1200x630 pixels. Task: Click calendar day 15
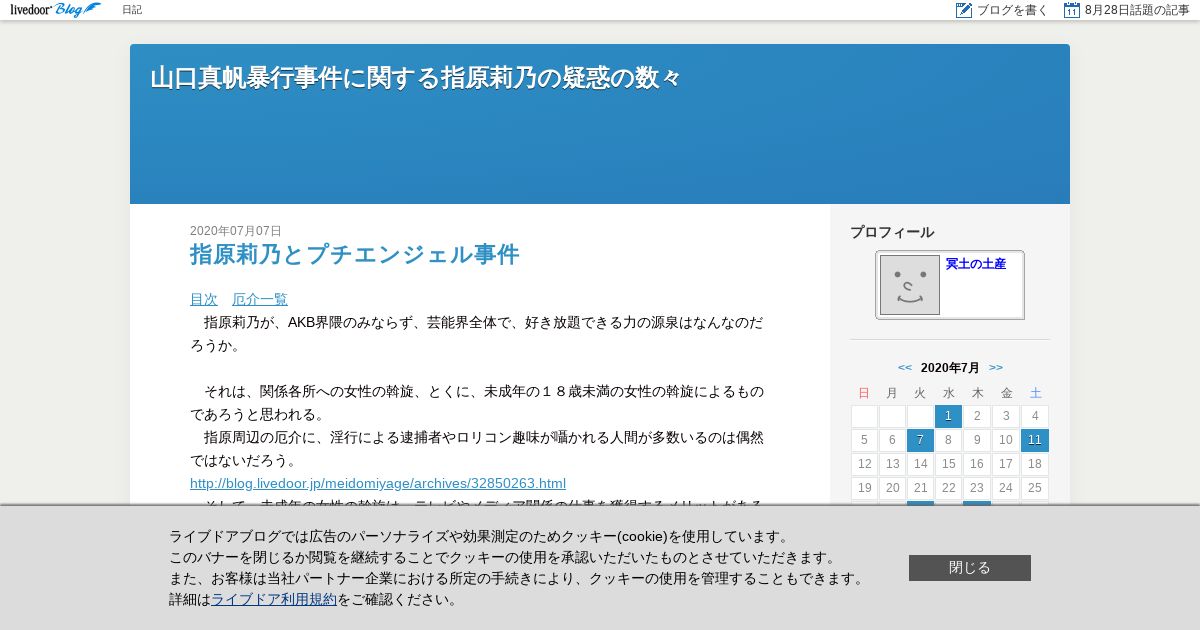(x=948, y=464)
